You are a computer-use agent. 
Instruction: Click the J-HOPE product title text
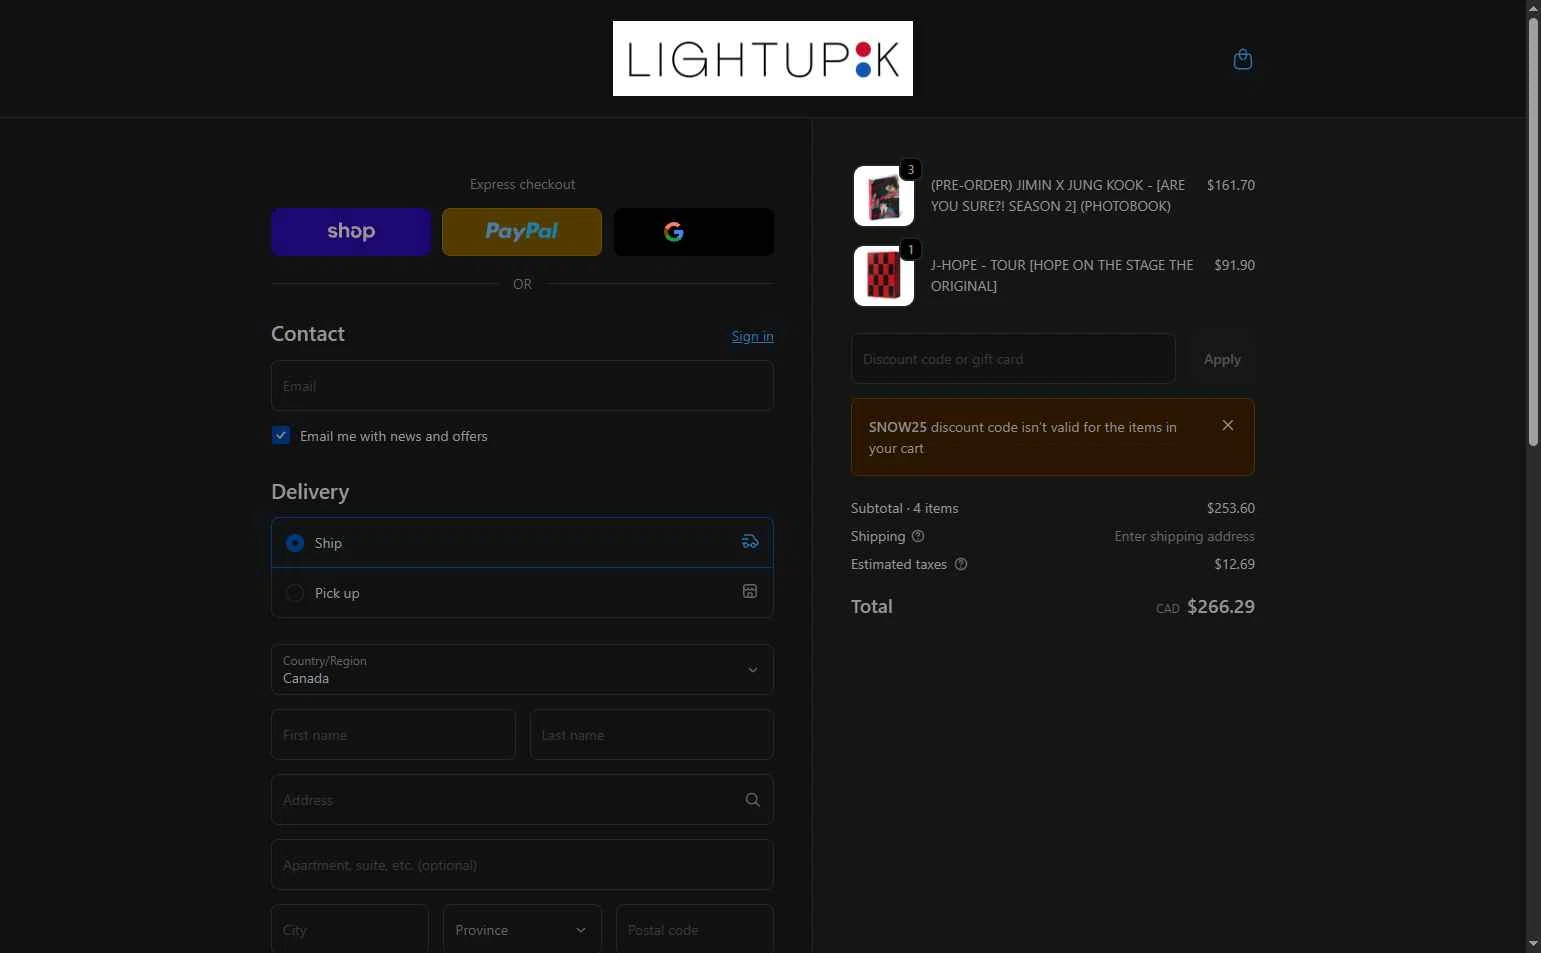tap(1062, 275)
